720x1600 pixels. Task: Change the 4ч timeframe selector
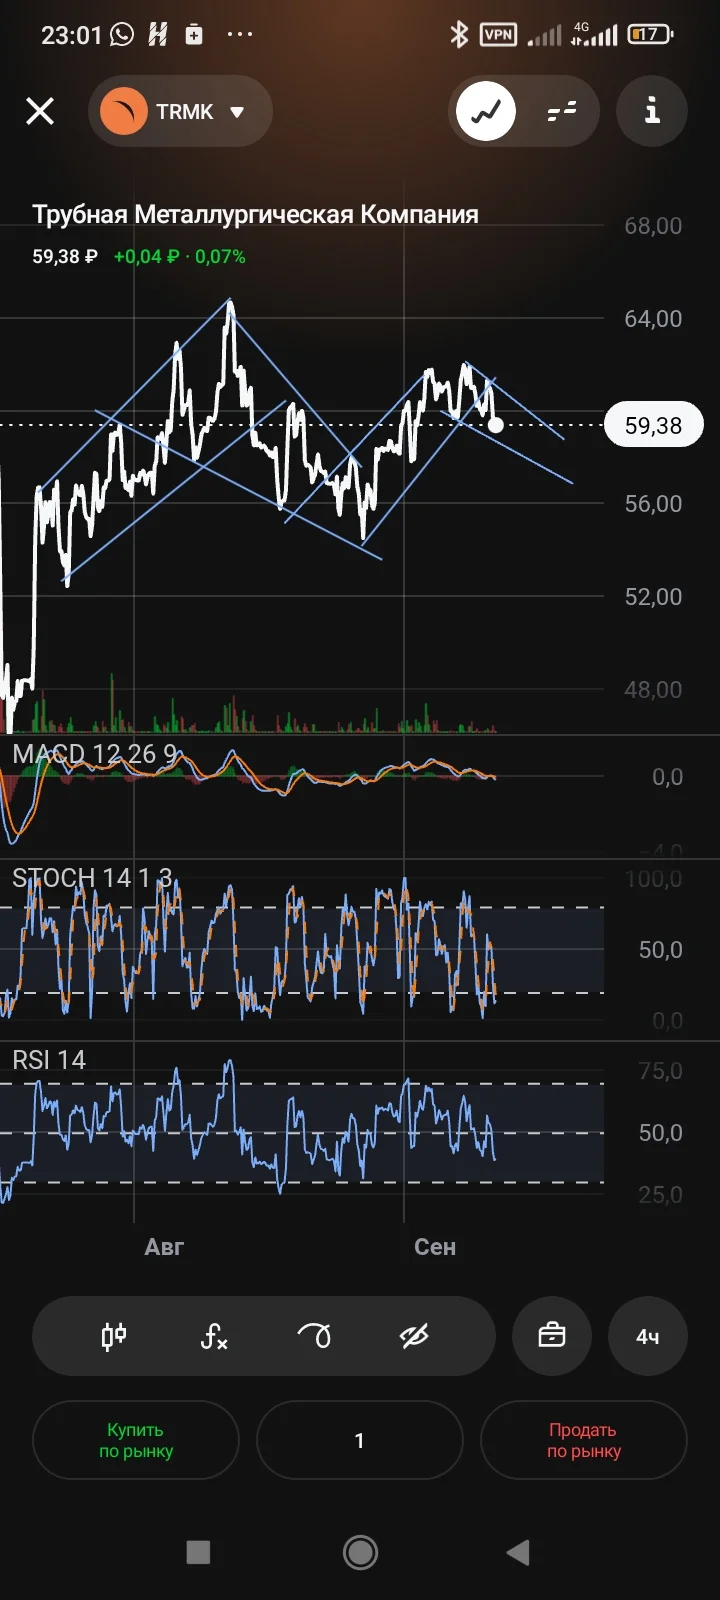click(x=648, y=1336)
